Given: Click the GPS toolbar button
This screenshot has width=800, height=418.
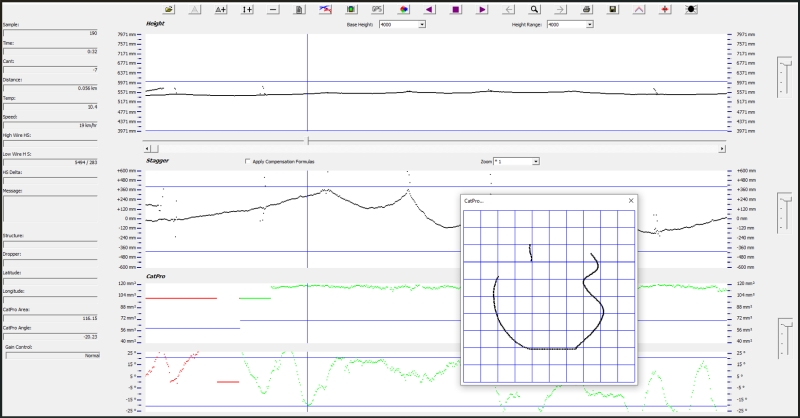Looking at the screenshot, I should click(377, 8).
